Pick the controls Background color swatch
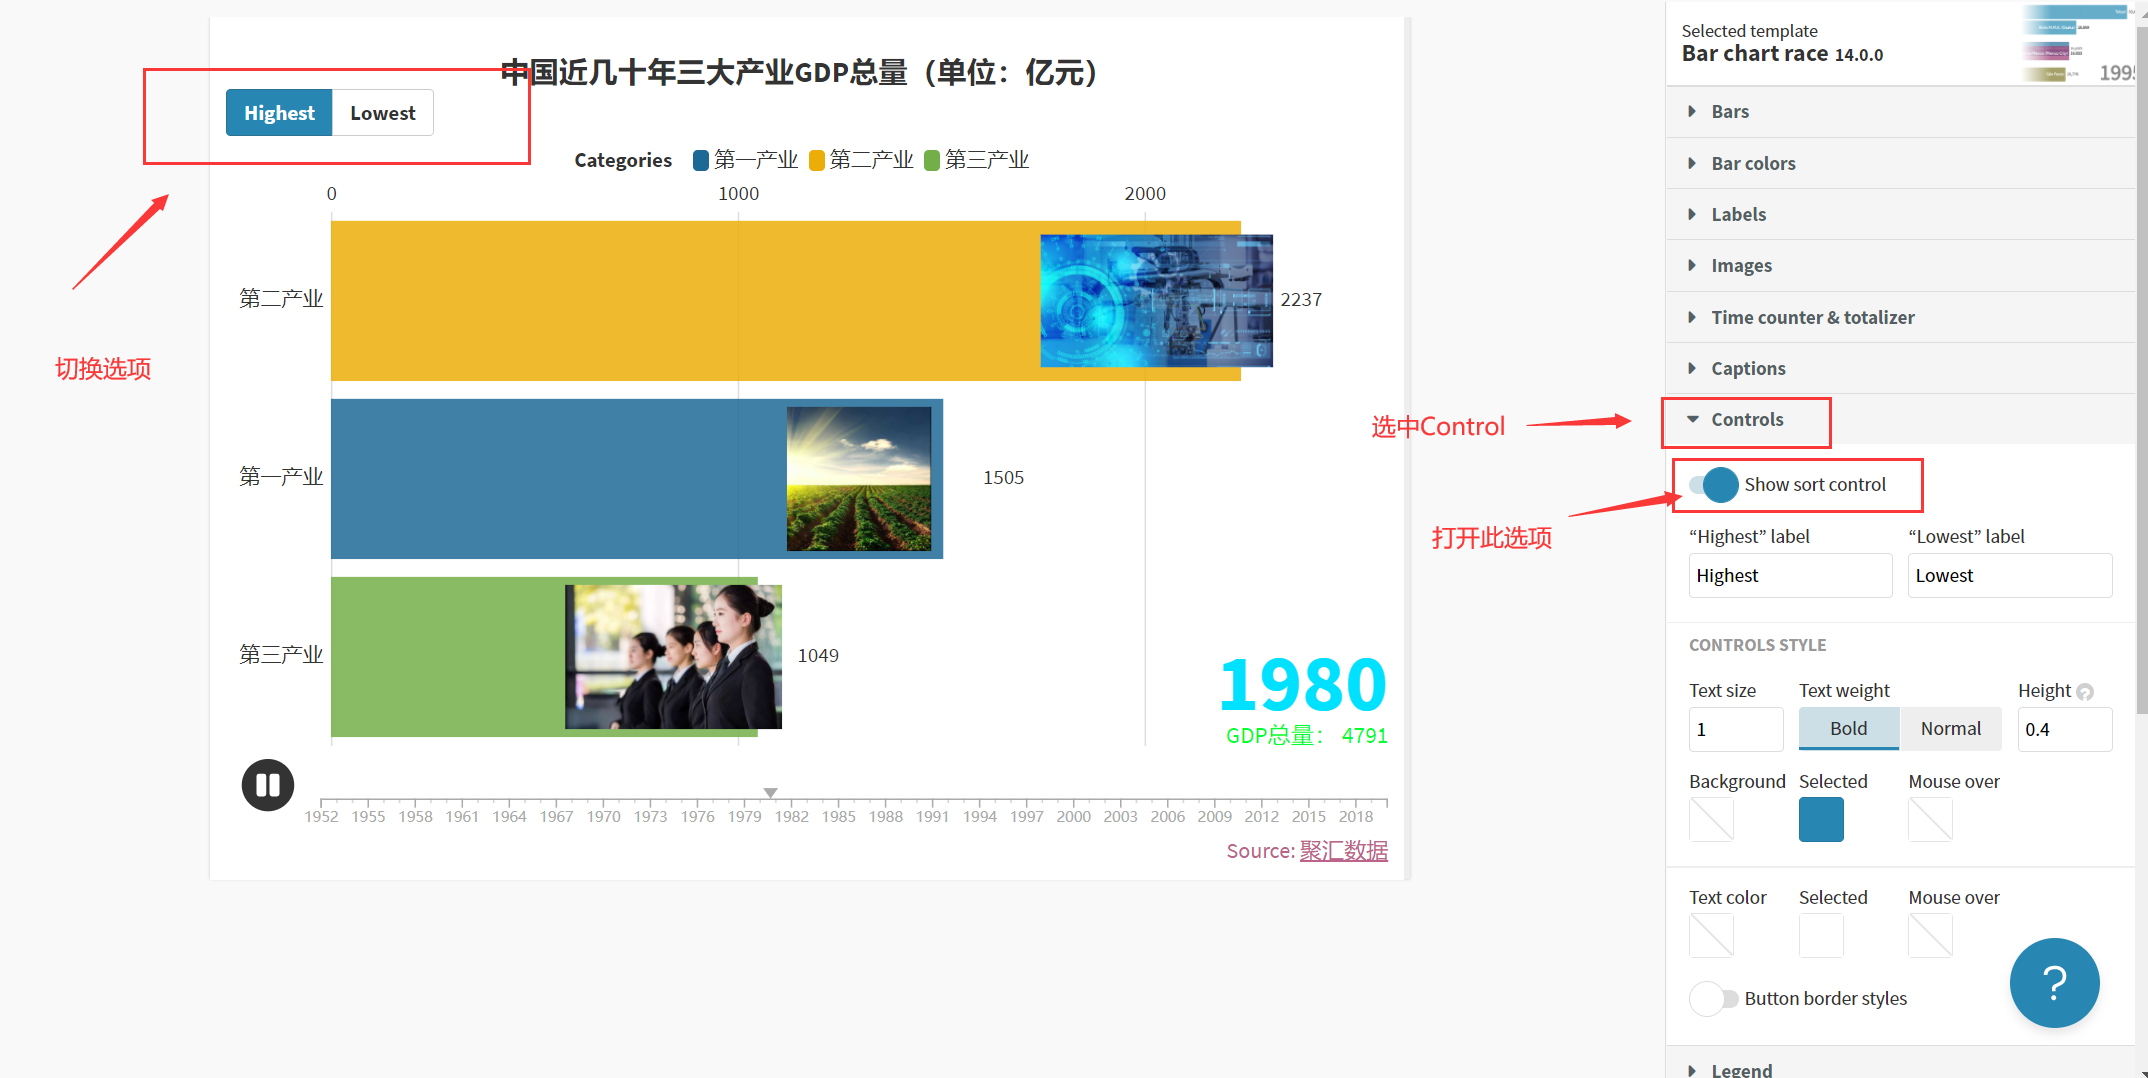Screen dimensions: 2148x1078 [x=1711, y=820]
